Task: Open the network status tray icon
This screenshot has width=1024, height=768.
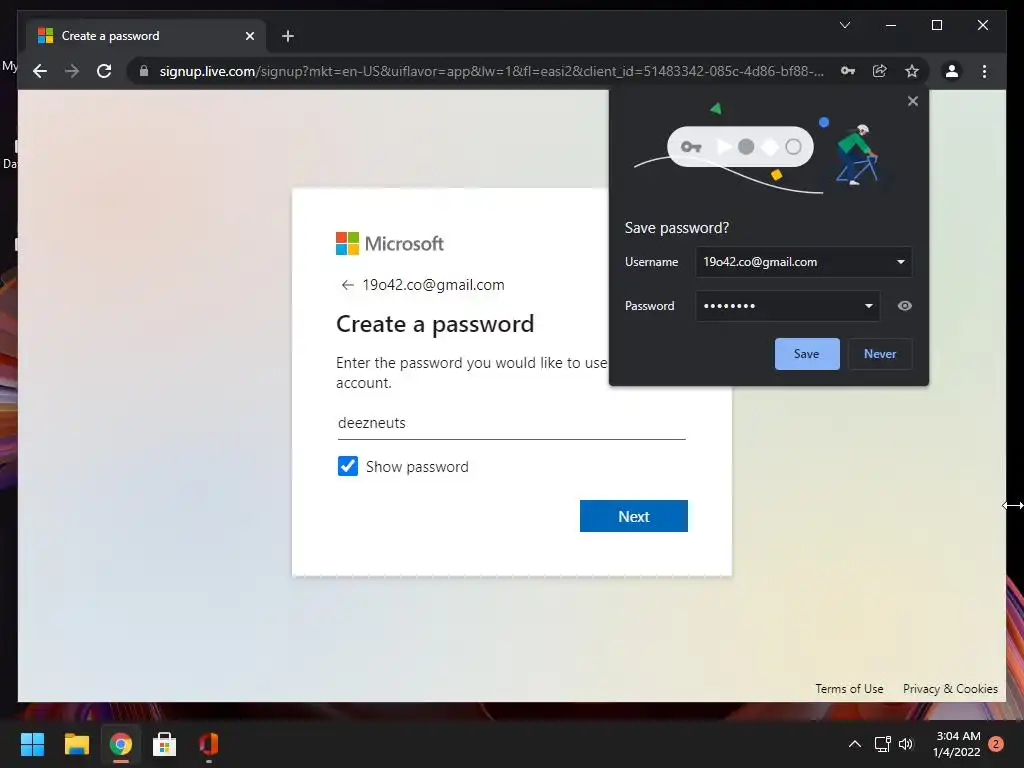Action: click(x=882, y=744)
